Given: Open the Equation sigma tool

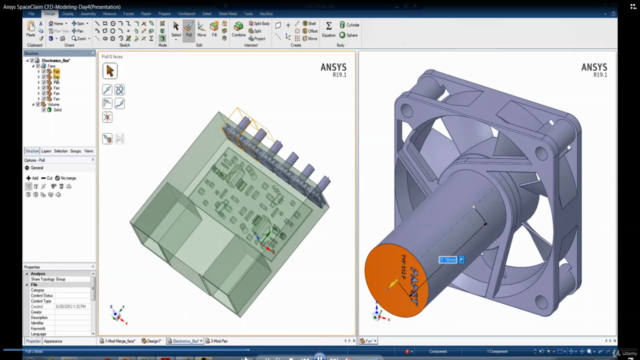Looking at the screenshot, I should pos(329,29).
